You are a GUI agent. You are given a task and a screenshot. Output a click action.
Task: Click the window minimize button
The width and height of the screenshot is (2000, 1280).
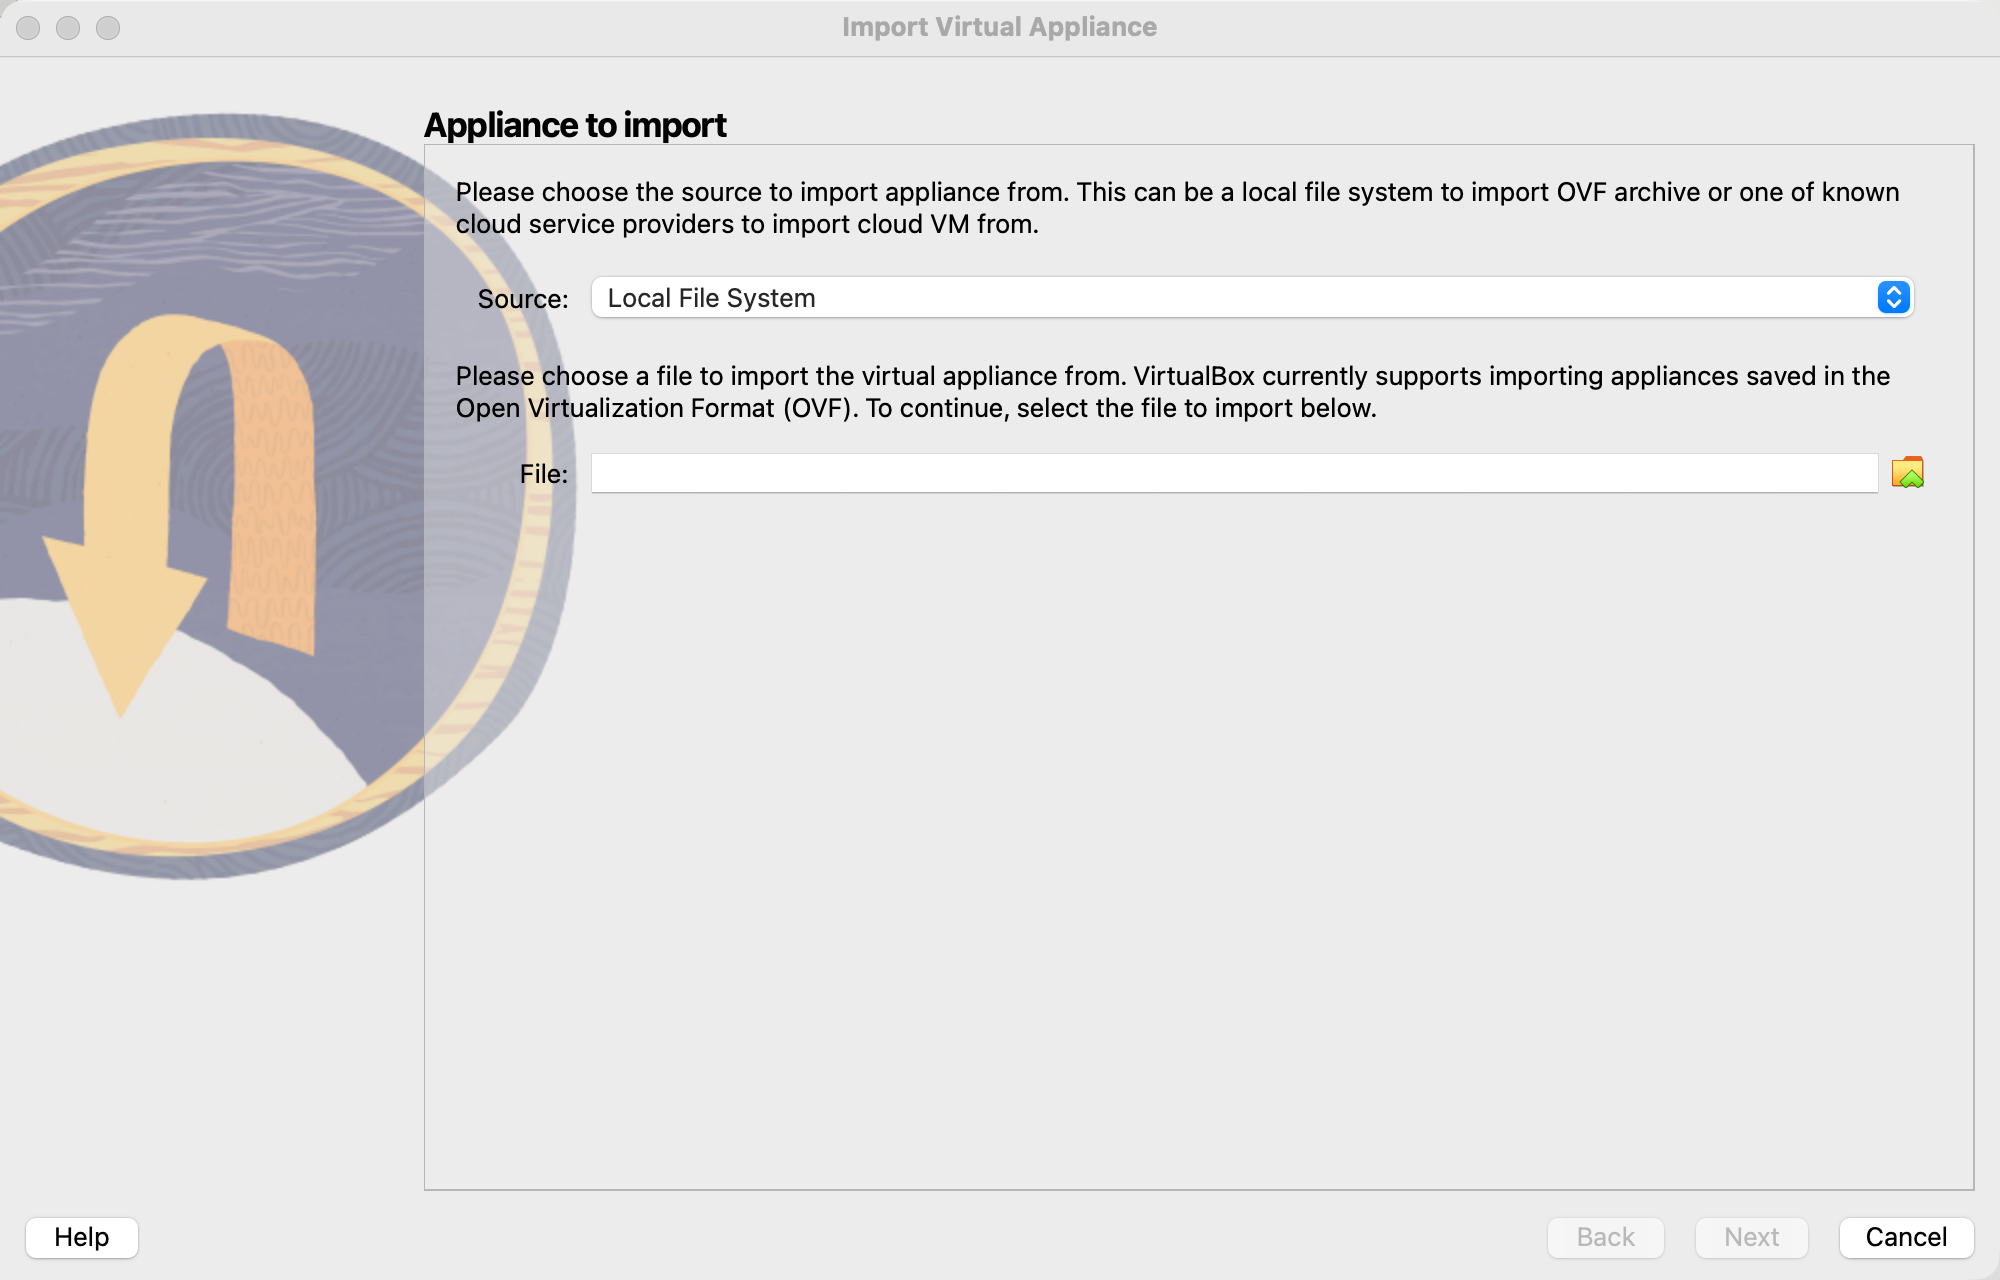68,28
